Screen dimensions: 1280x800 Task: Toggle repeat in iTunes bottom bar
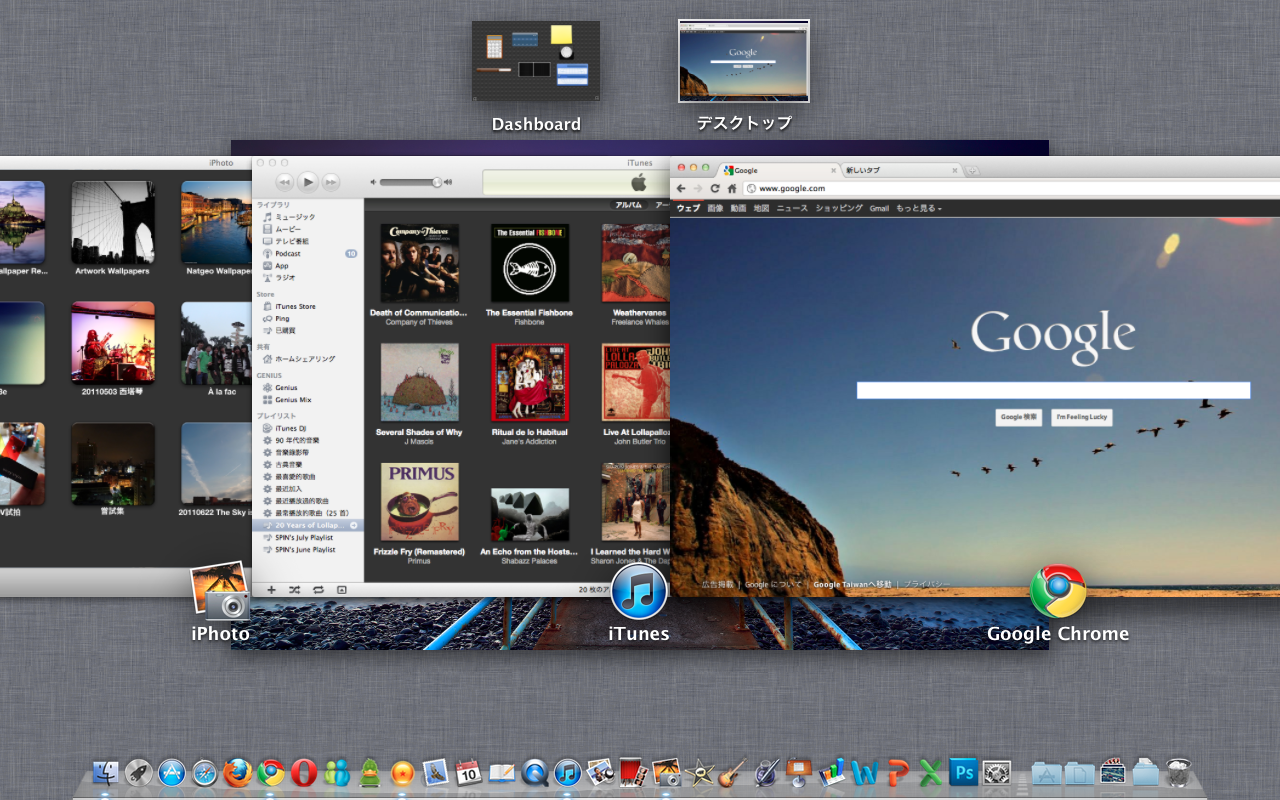[x=318, y=590]
